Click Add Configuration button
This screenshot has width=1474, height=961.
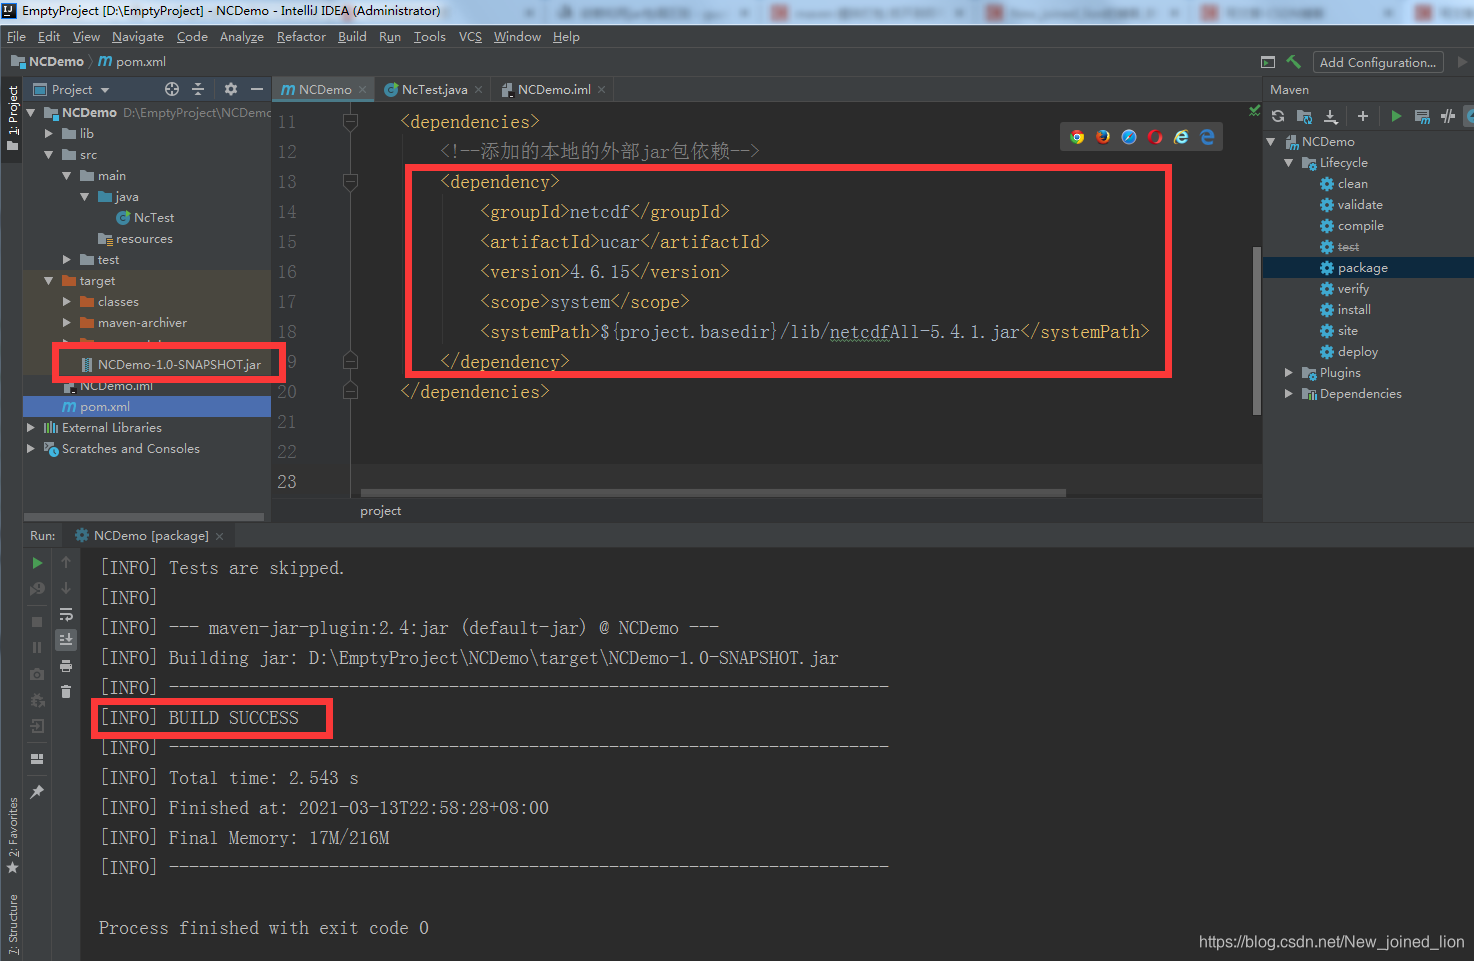tap(1378, 62)
